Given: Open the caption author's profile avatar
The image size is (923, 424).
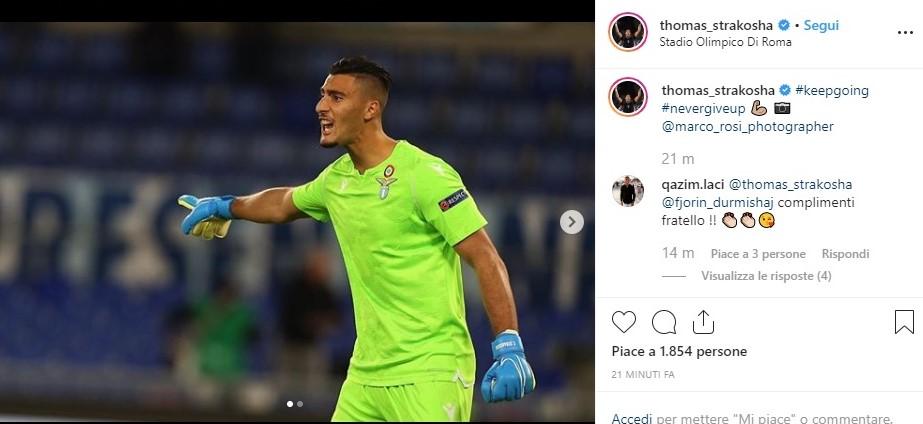Looking at the screenshot, I should pyautogui.click(x=627, y=97).
